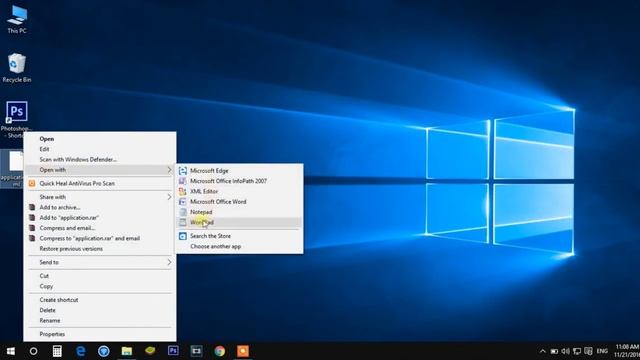
Task: Choose Microsoft Office InfoPath 2007
Action: tap(239, 181)
